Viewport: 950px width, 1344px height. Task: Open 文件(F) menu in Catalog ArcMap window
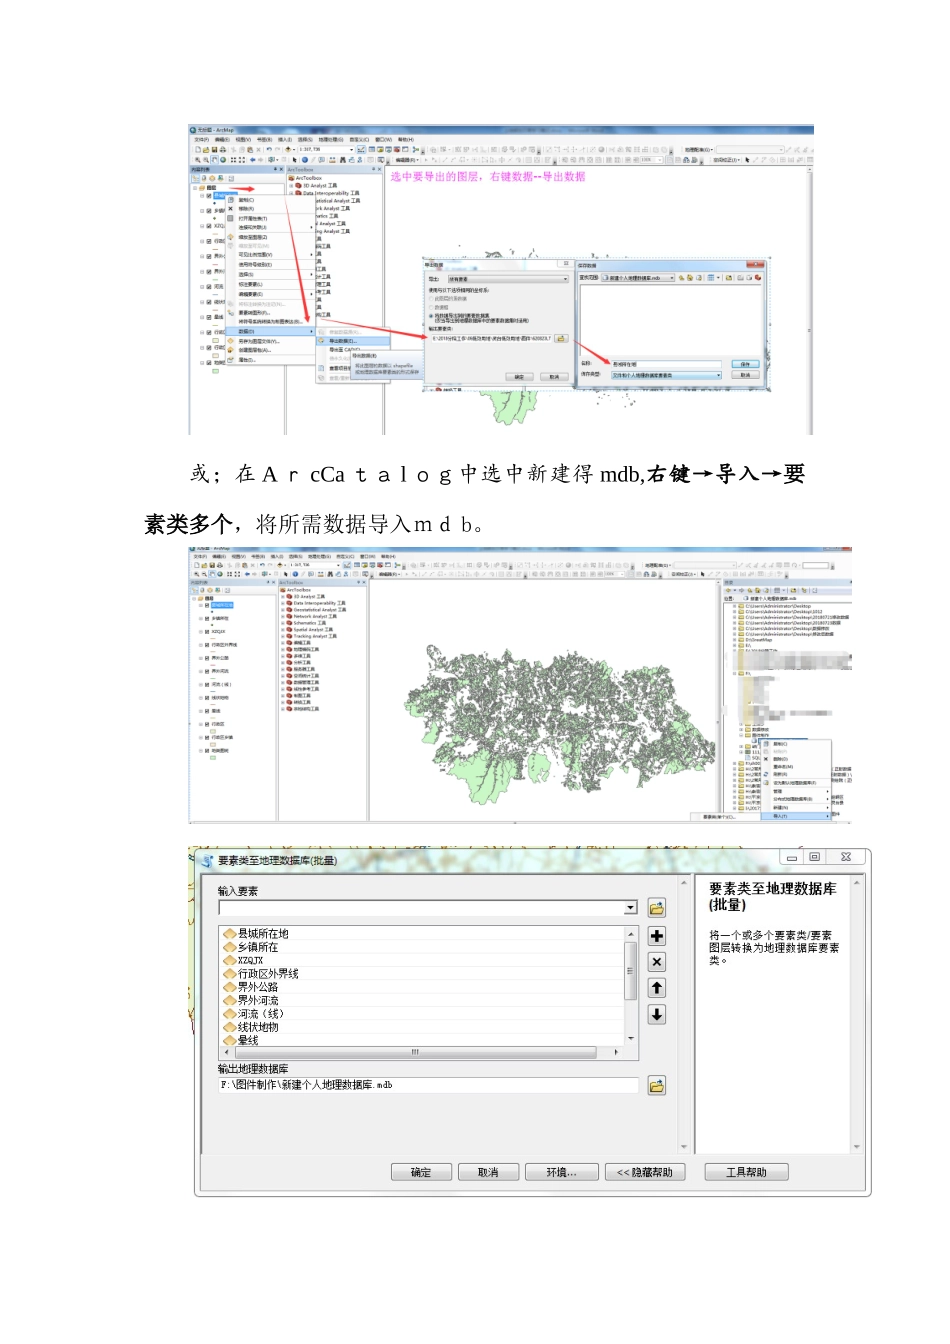pos(200,557)
